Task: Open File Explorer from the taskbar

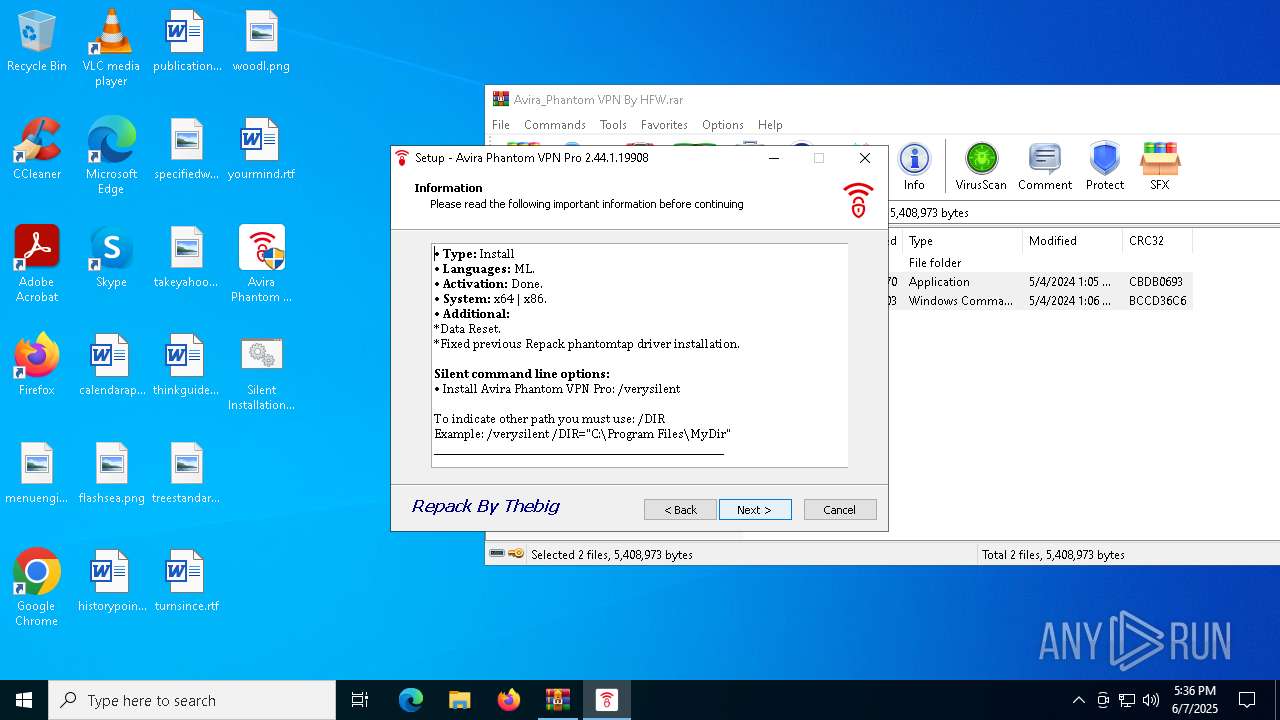Action: (459, 700)
